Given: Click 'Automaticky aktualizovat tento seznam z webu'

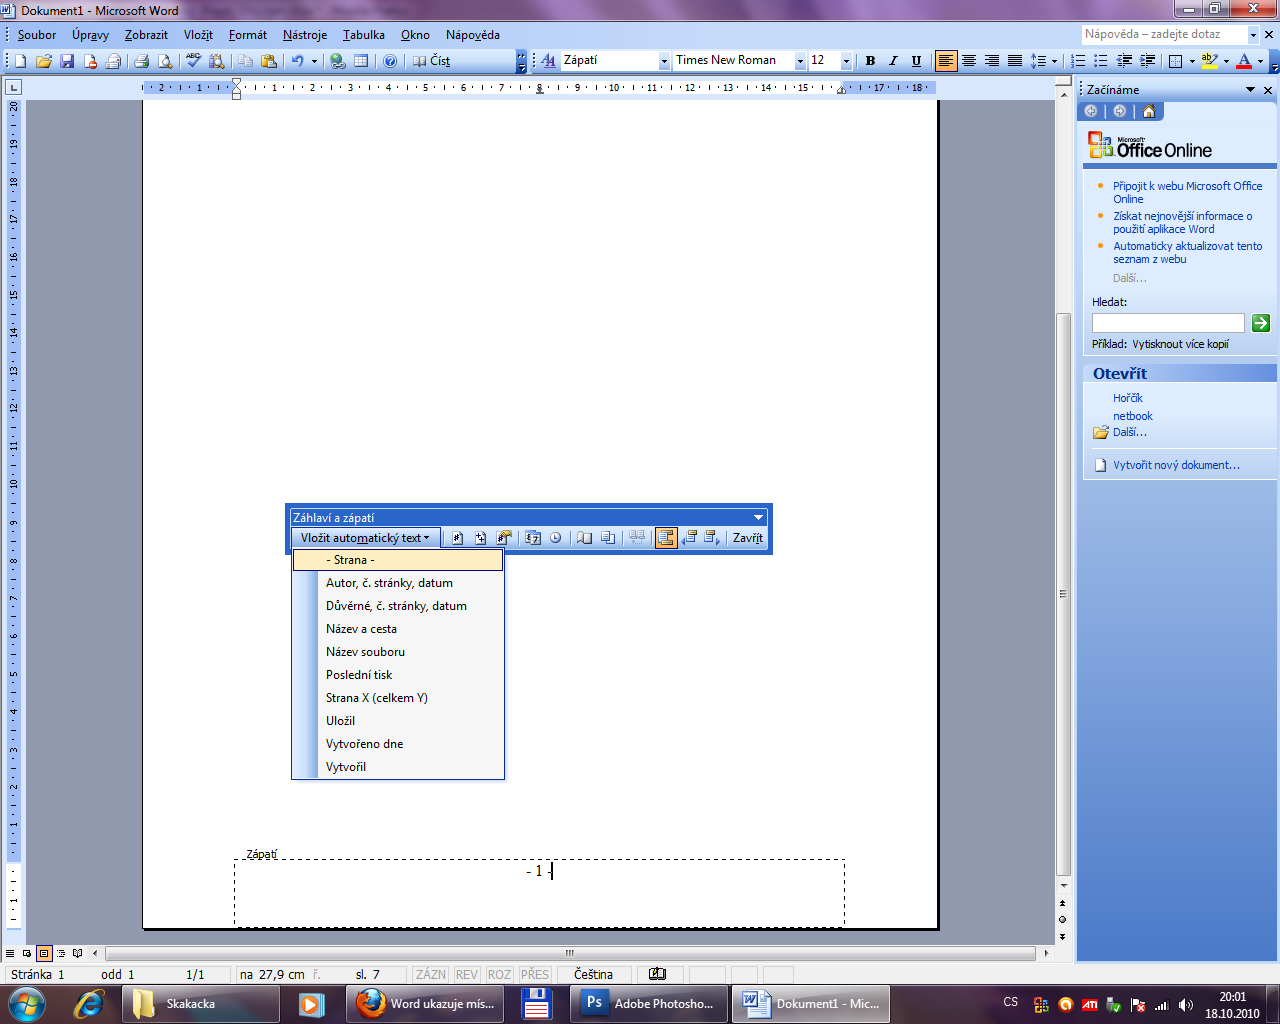Looking at the screenshot, I should pos(1188,252).
